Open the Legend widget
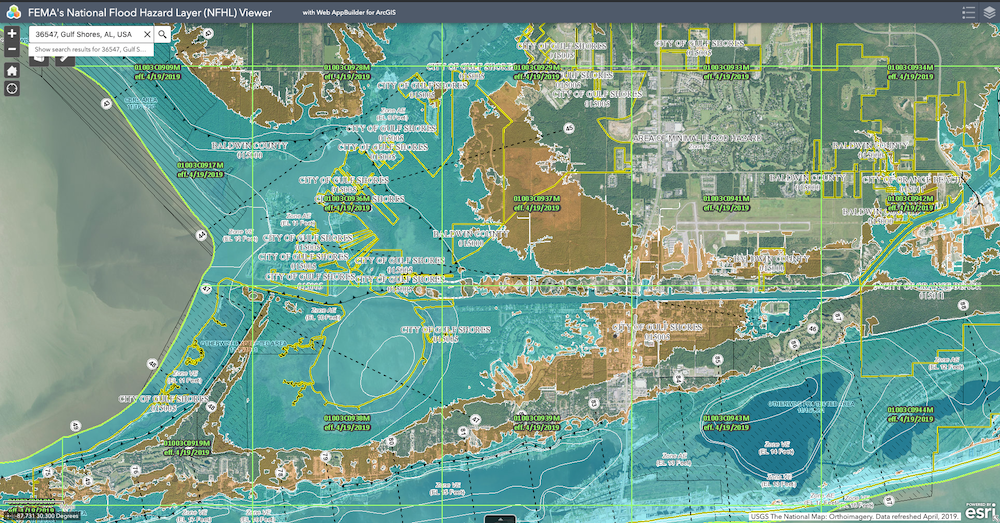1000x523 pixels. (968, 12)
